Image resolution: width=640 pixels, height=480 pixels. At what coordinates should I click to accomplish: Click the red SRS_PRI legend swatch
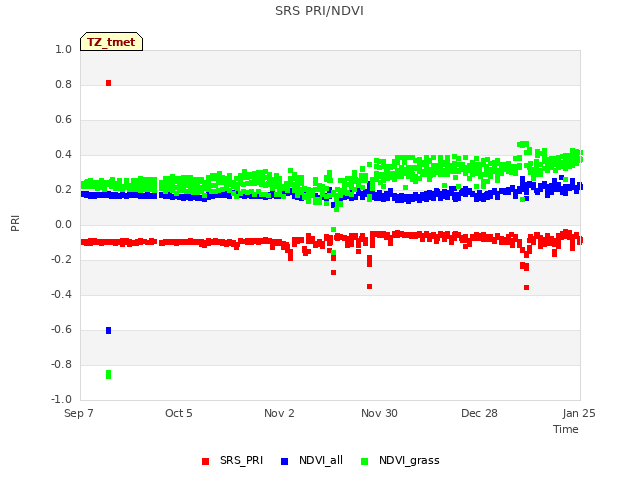click(x=205, y=461)
